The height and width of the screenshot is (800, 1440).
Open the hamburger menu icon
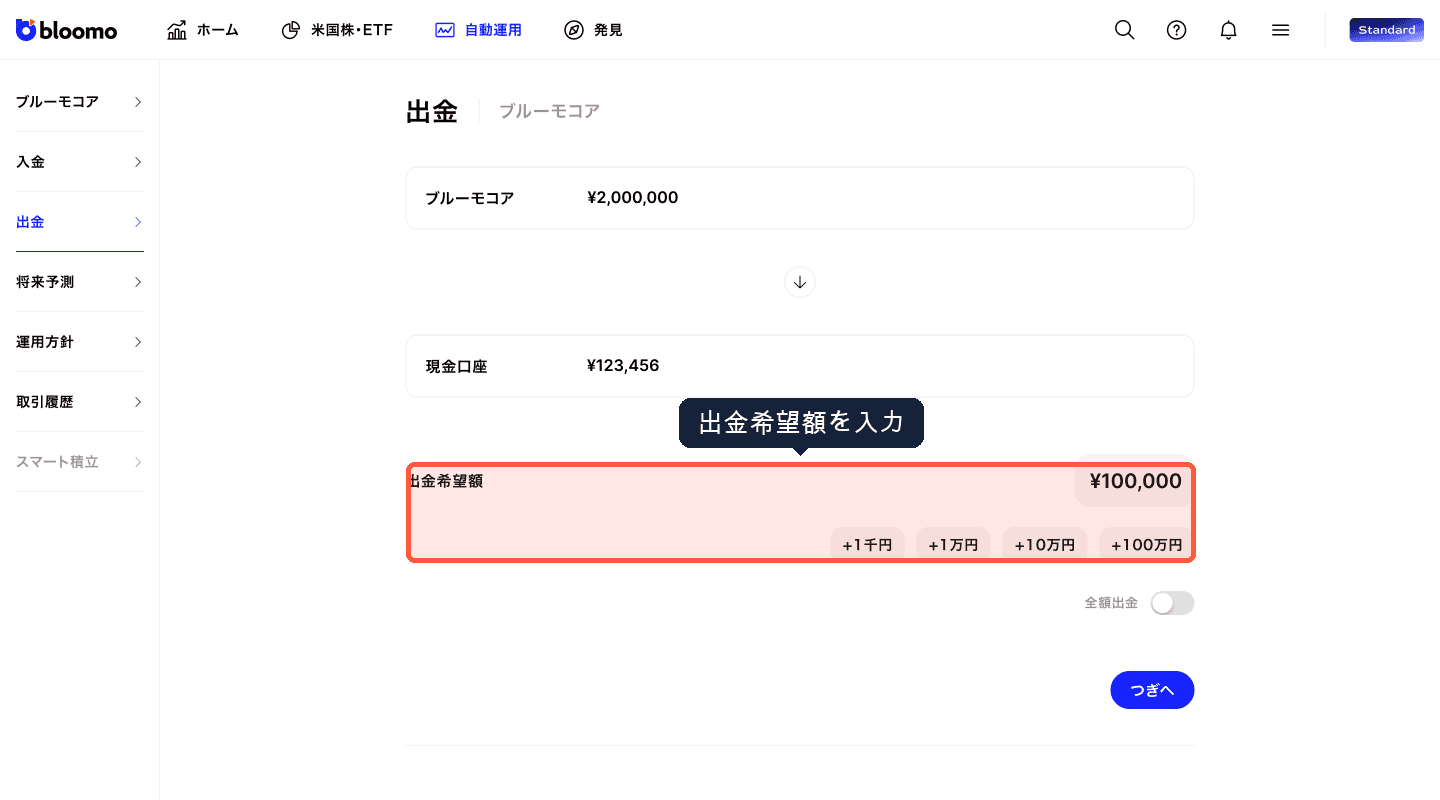coord(1280,30)
